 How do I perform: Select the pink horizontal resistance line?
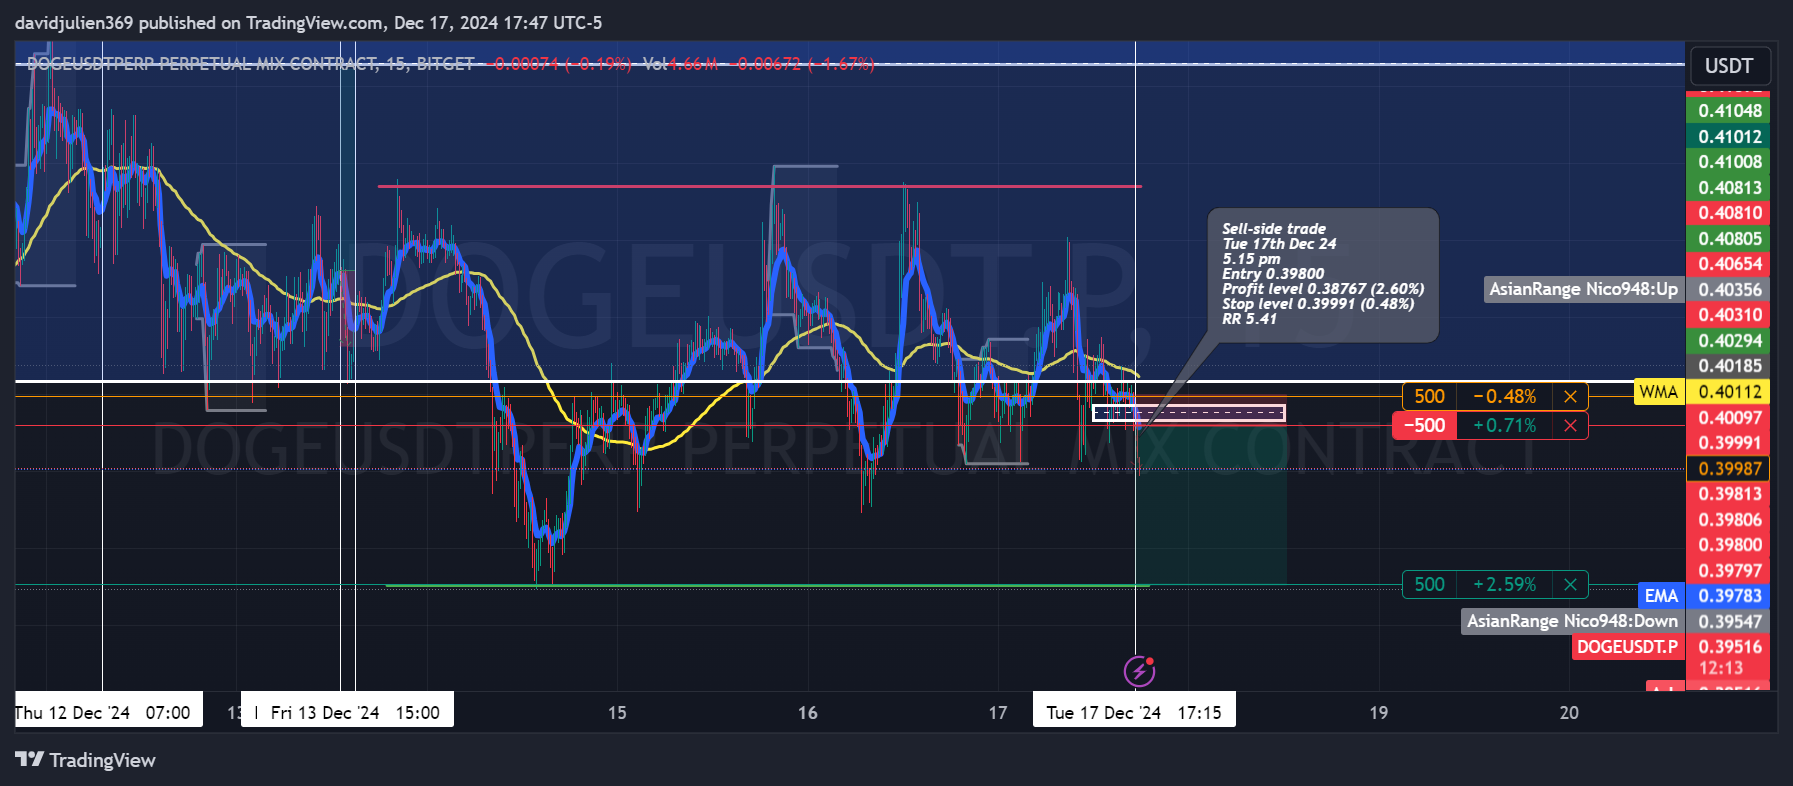tap(760, 186)
